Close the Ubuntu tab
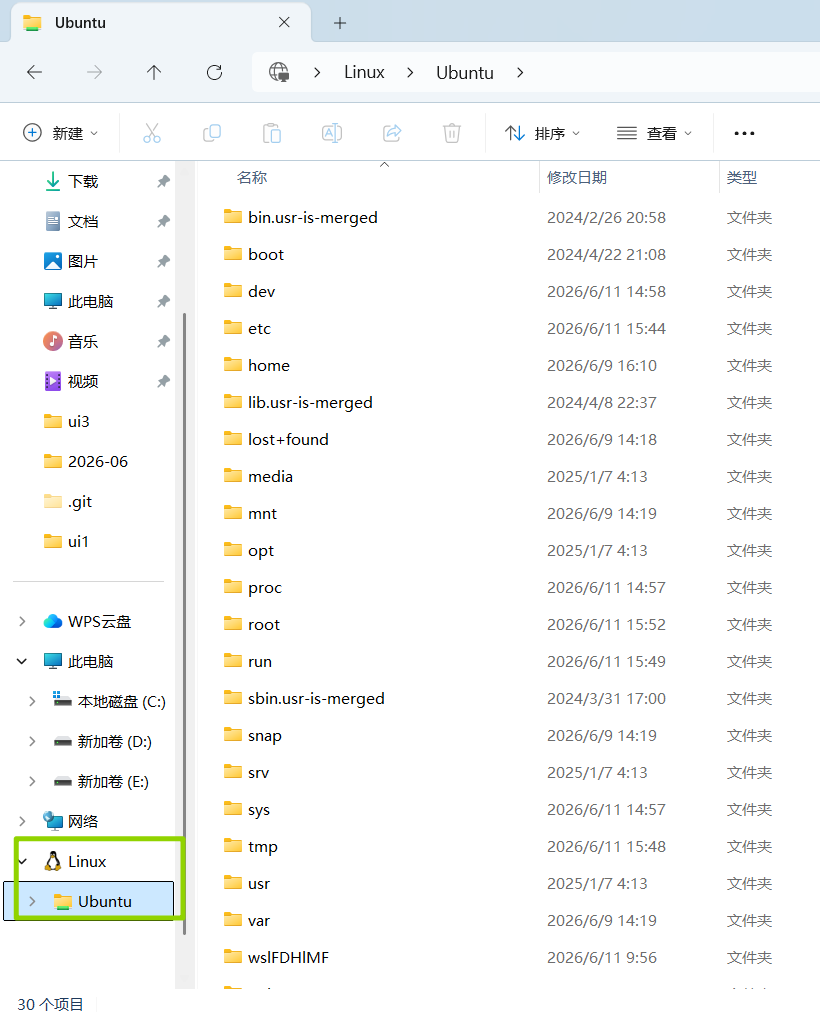The height and width of the screenshot is (1016, 820). coord(284,23)
